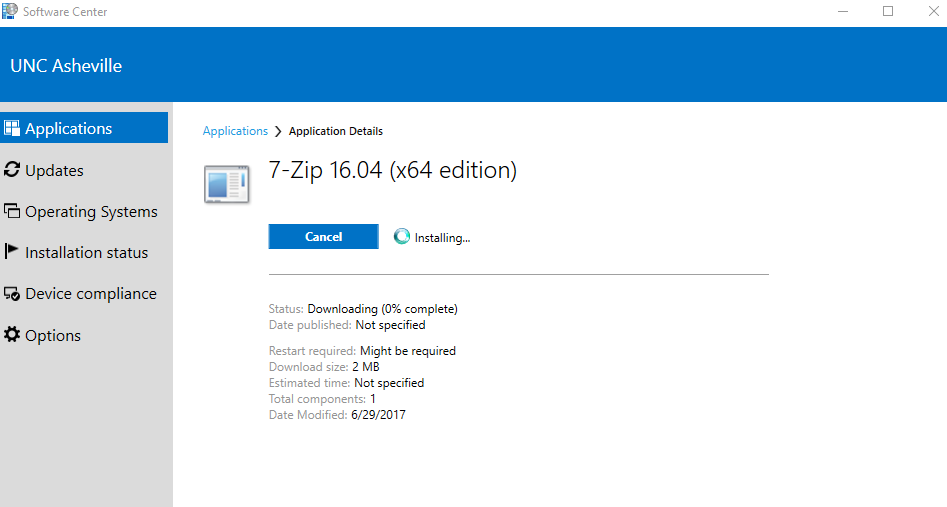Image resolution: width=947 pixels, height=507 pixels.
Task: Click the 7-Zip application thumbnail icon
Action: point(226,184)
